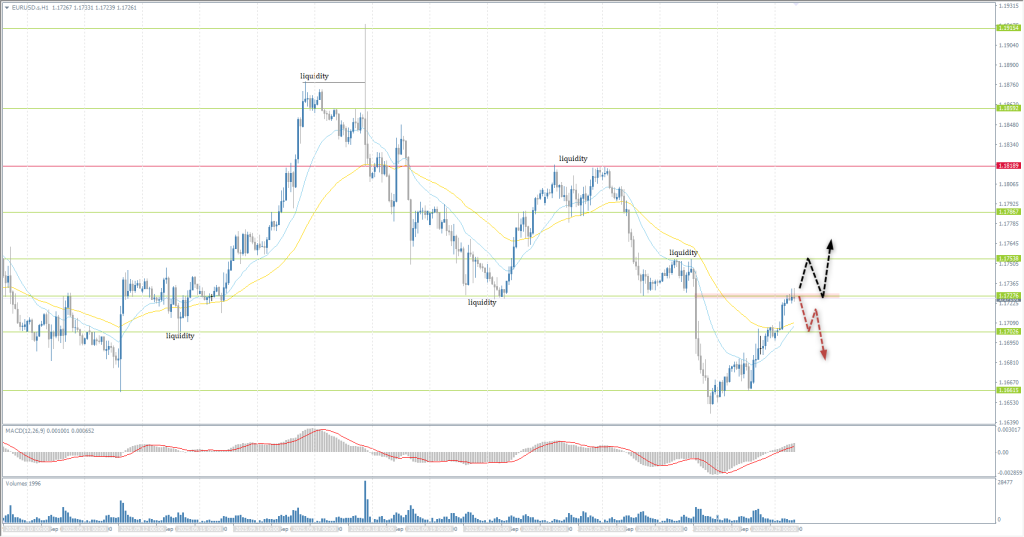Click the Volumes indicator label

tap(25, 483)
